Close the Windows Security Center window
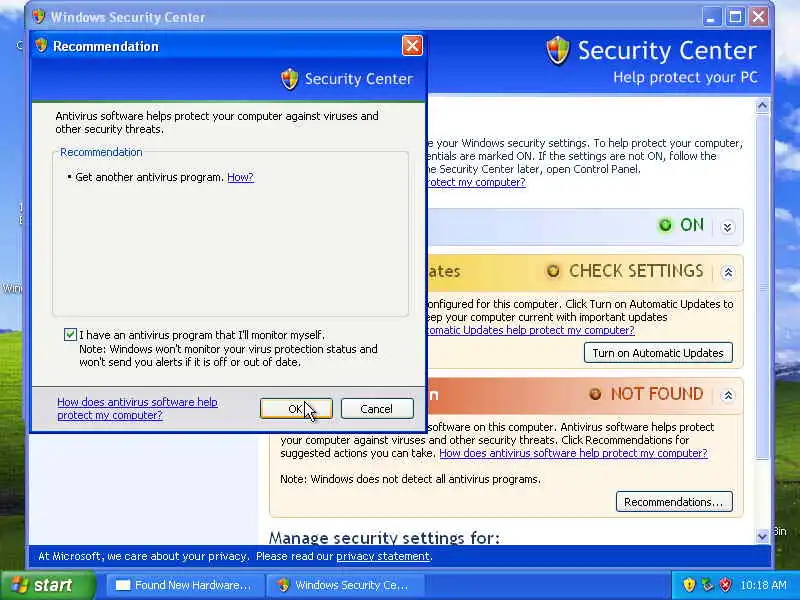Screen dimensions: 800x600 [x=758, y=17]
